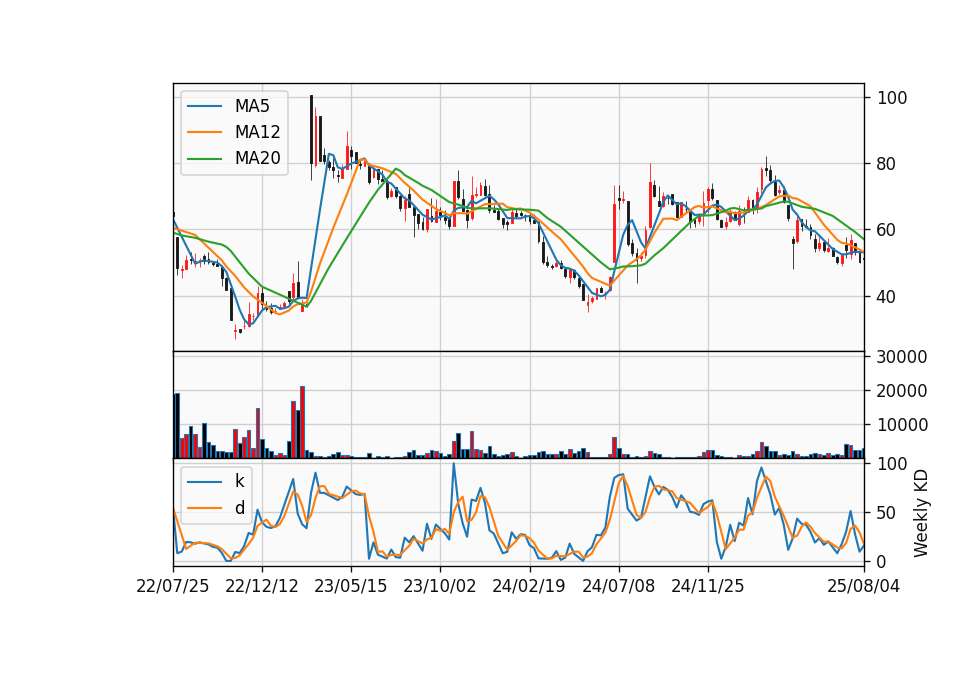Click the date label 23/10/02
The image size is (960, 690).
click(440, 586)
